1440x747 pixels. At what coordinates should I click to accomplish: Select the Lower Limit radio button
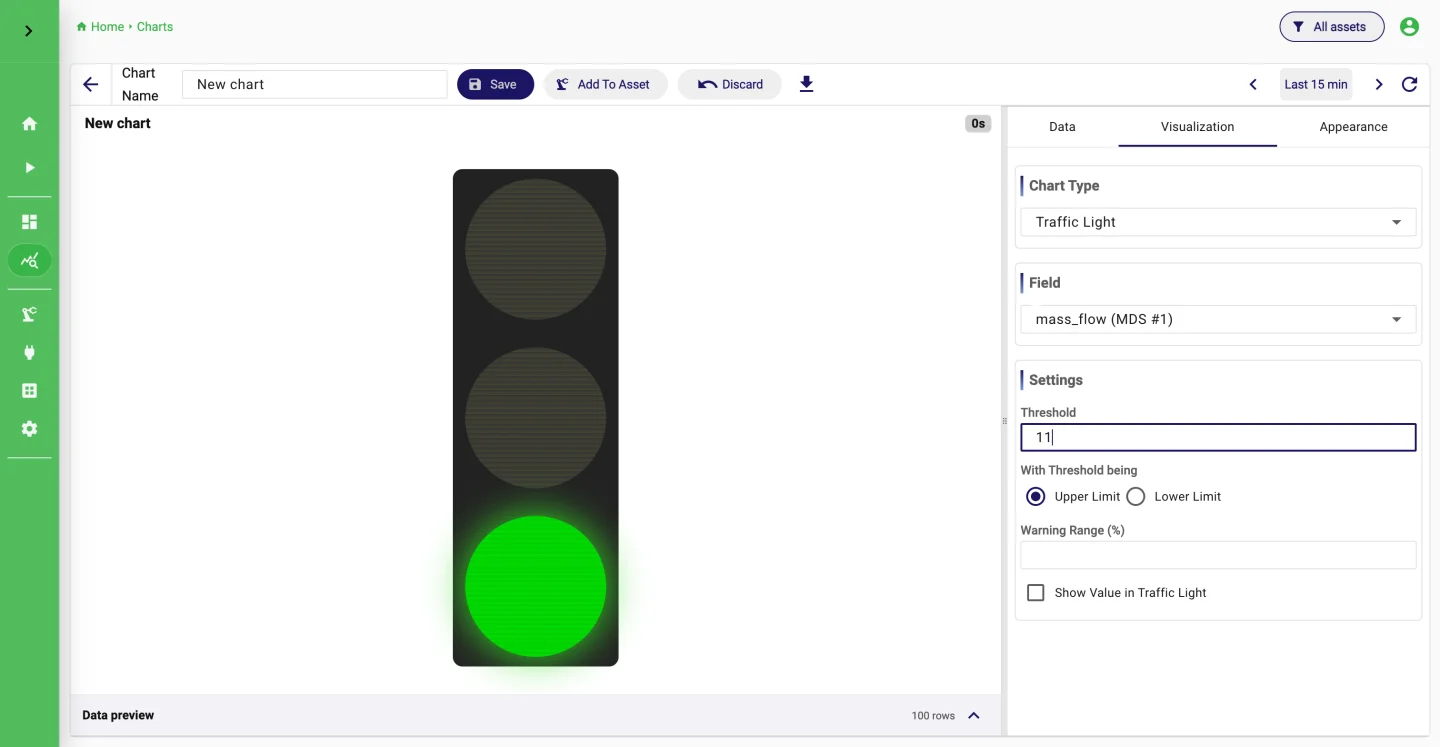1136,497
